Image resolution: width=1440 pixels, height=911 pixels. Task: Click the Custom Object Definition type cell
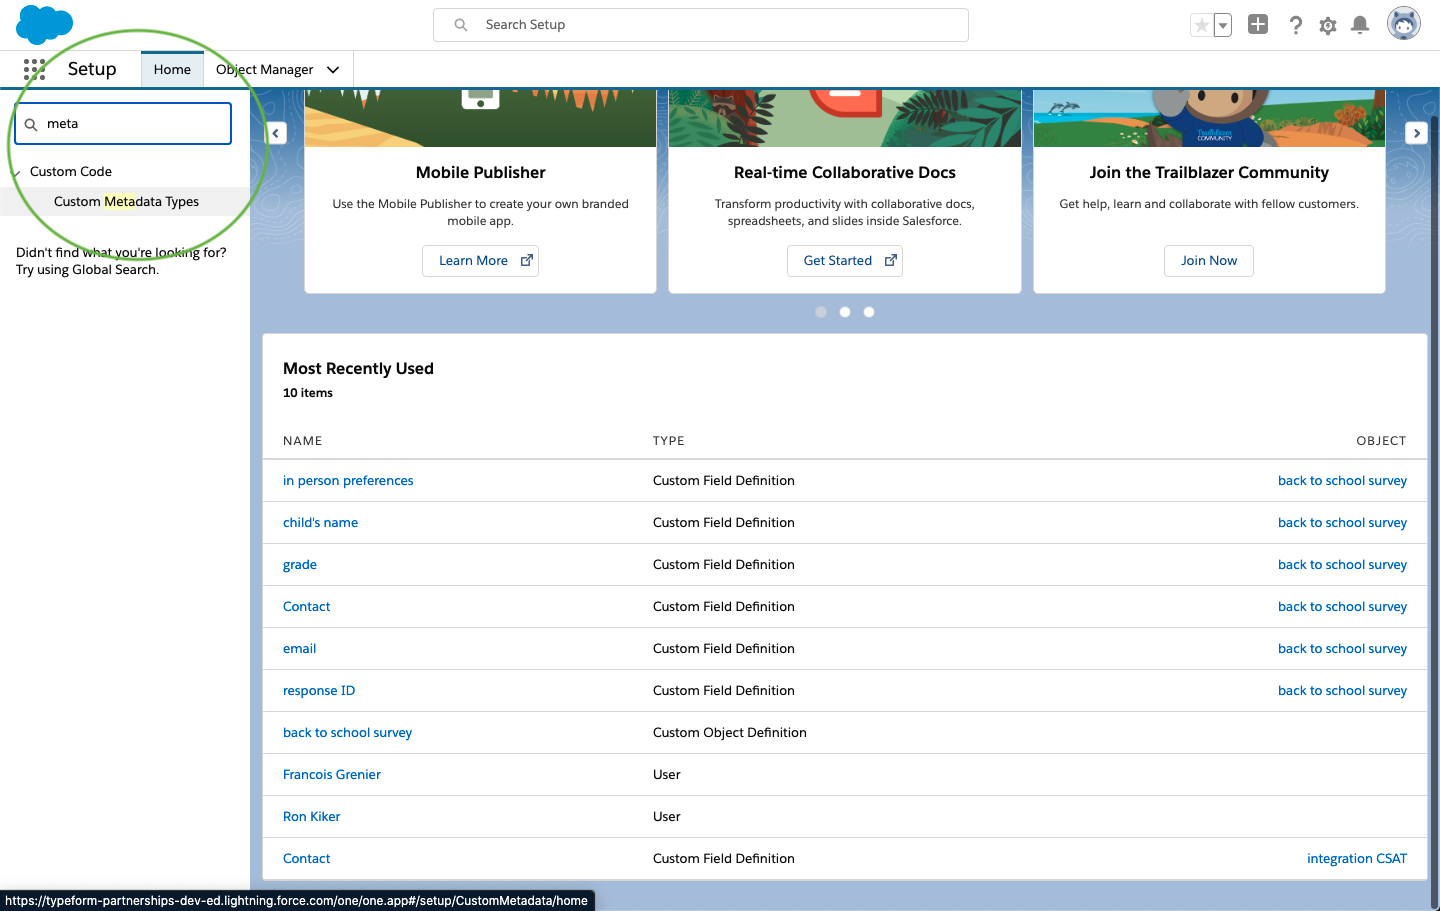(730, 732)
